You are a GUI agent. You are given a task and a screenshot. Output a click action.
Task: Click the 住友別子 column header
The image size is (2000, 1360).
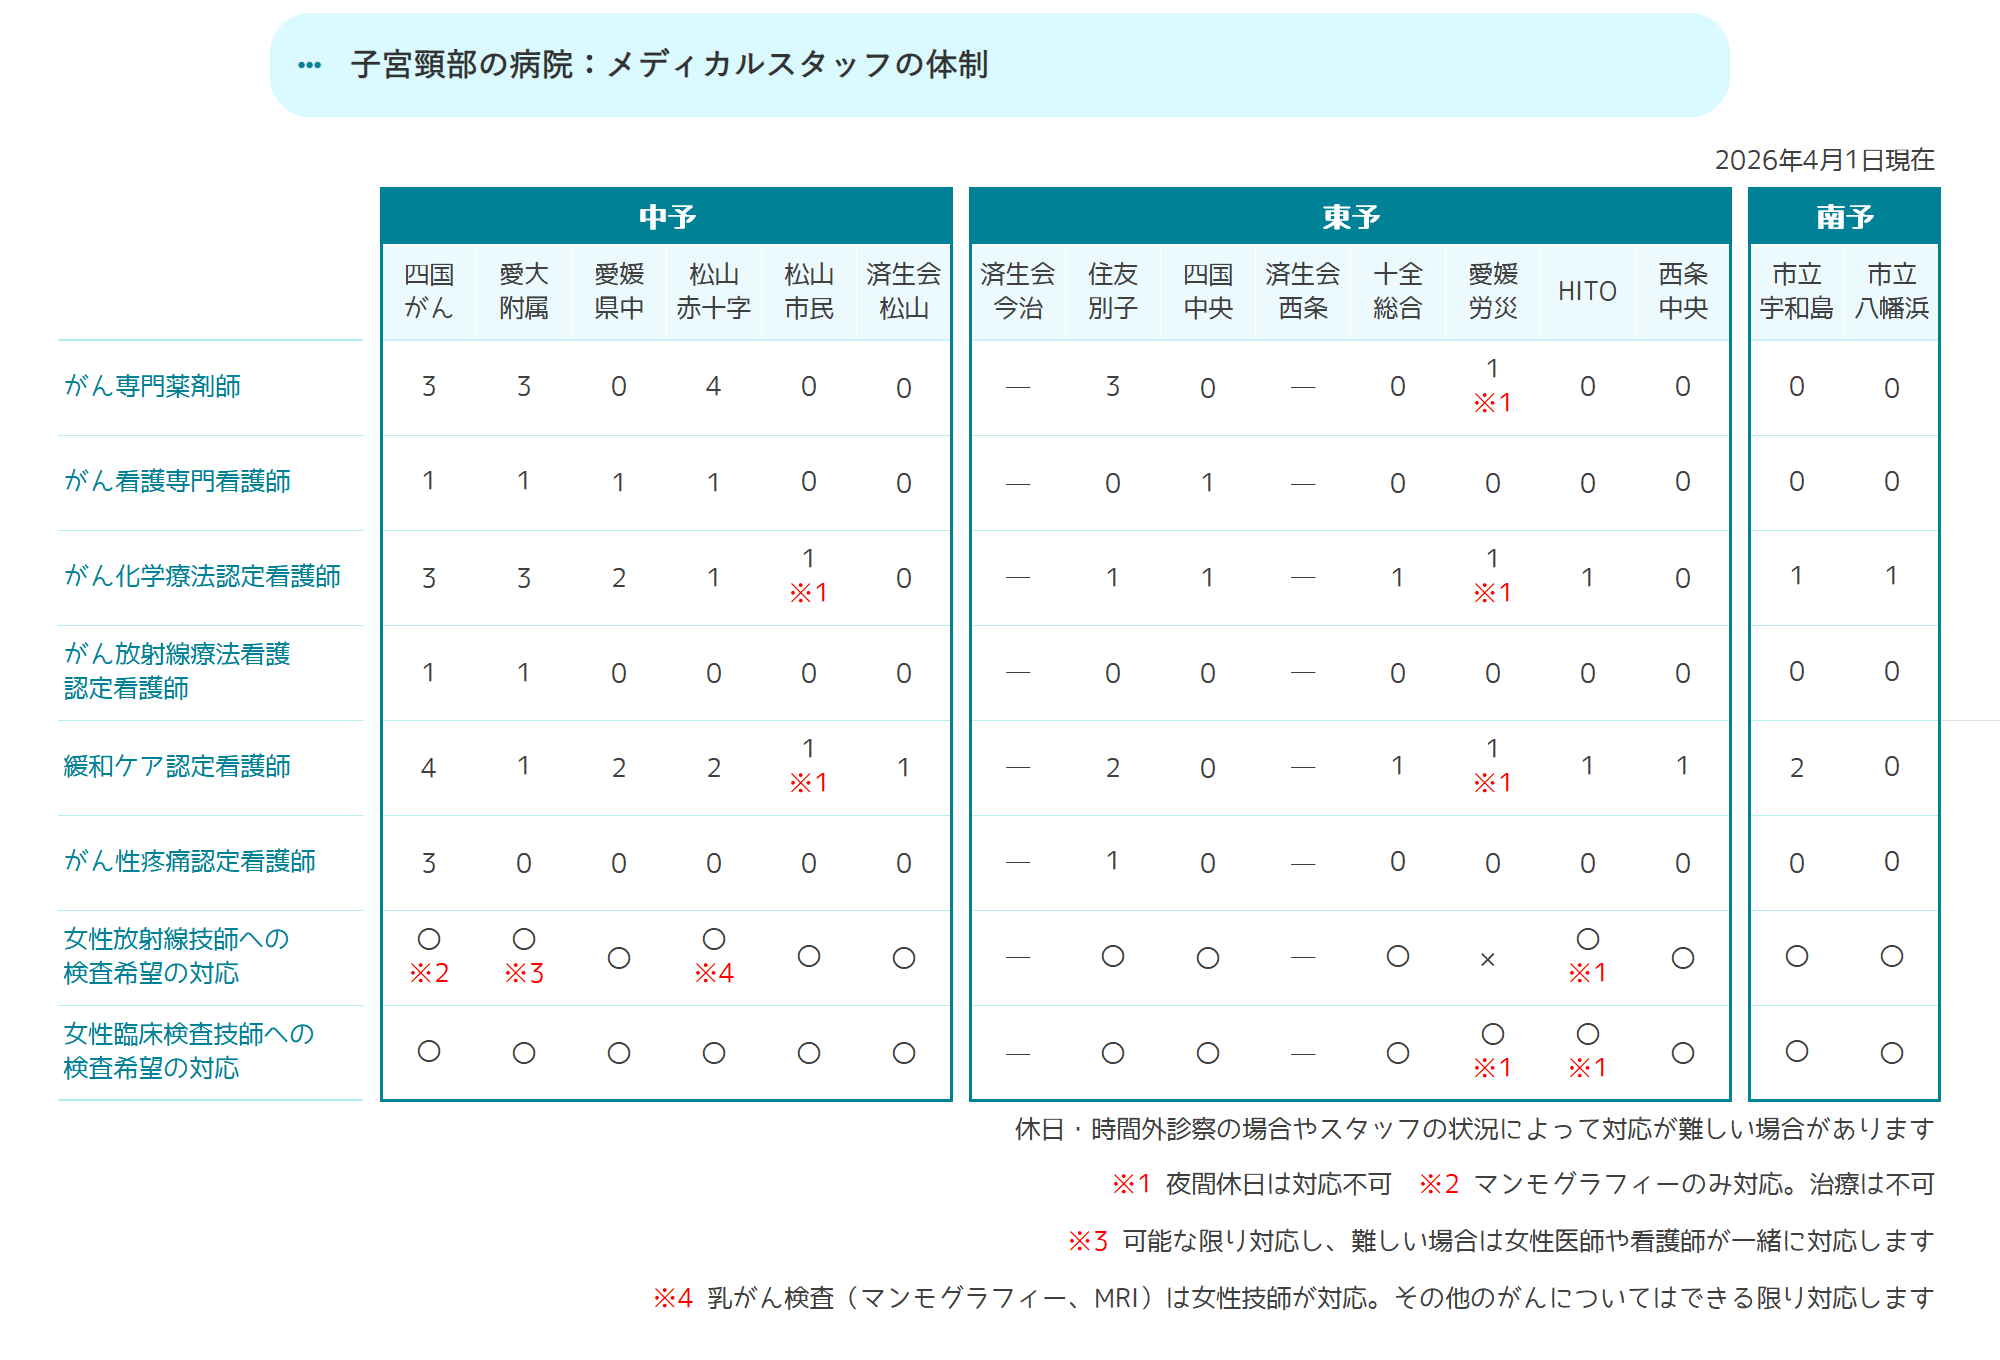(1113, 291)
